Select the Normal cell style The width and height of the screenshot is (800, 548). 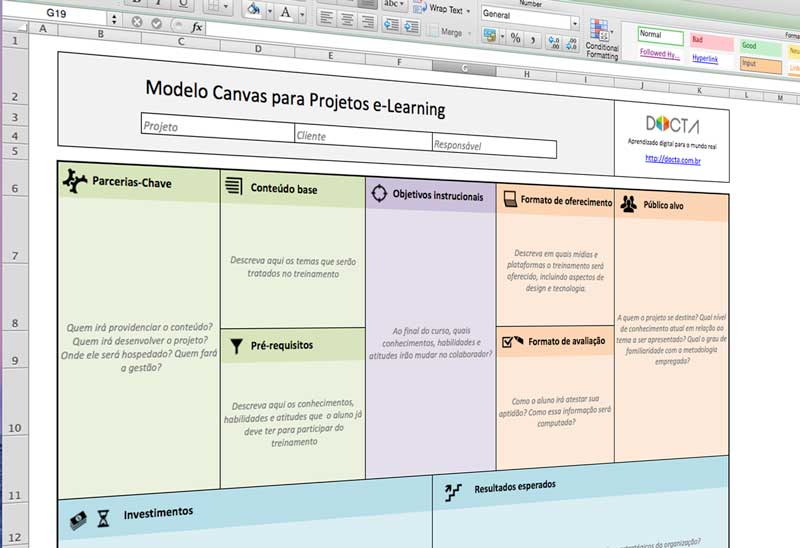[660, 35]
